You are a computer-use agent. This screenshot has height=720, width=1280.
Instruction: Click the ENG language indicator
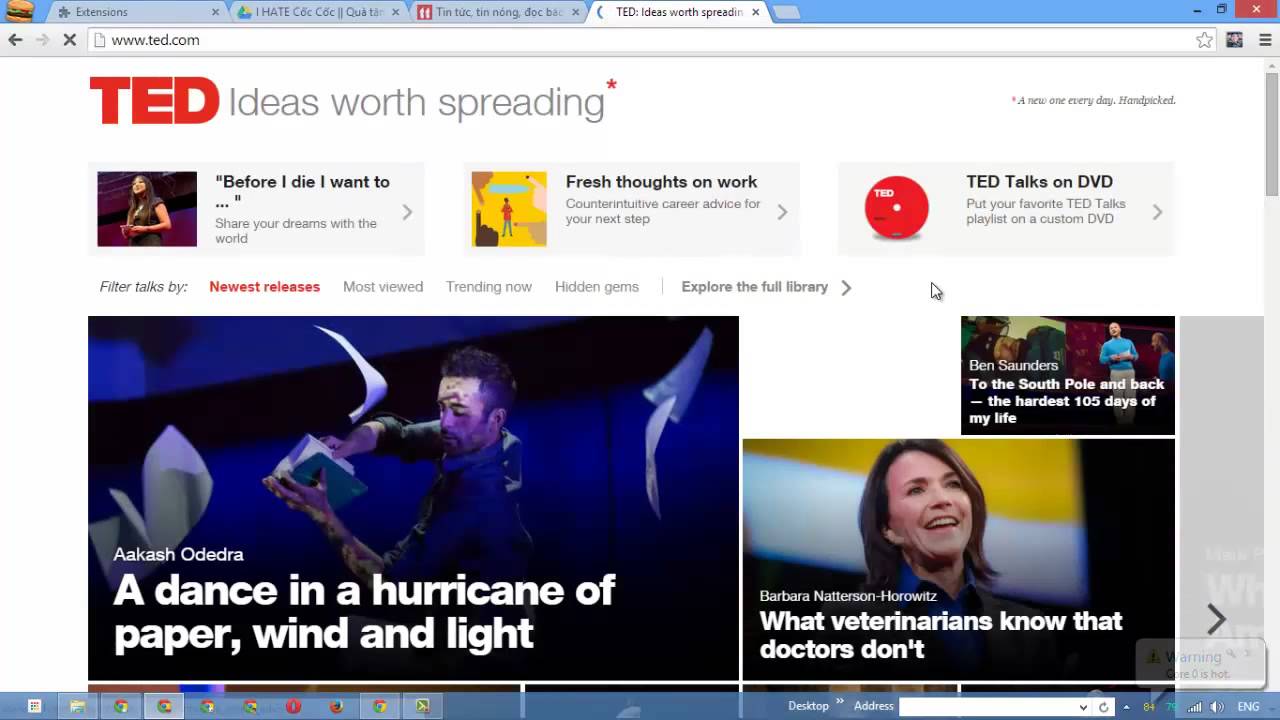1248,707
